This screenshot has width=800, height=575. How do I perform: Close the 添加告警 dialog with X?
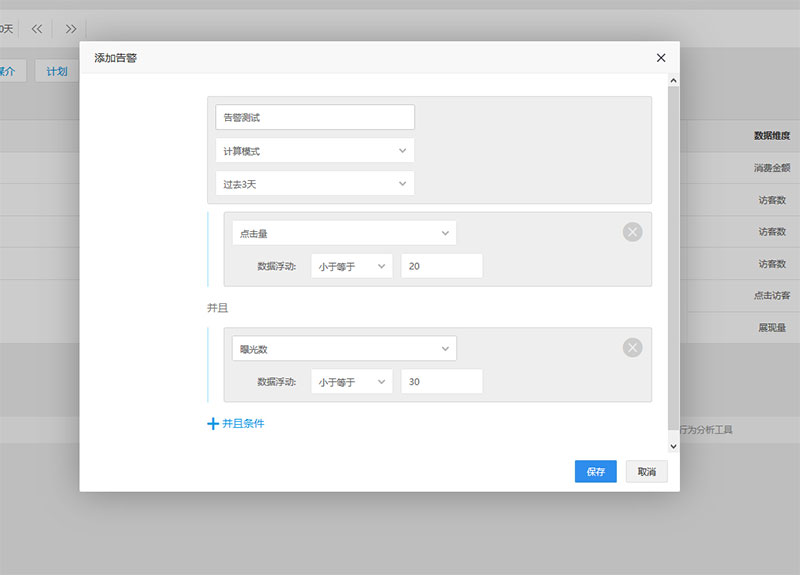tap(661, 58)
